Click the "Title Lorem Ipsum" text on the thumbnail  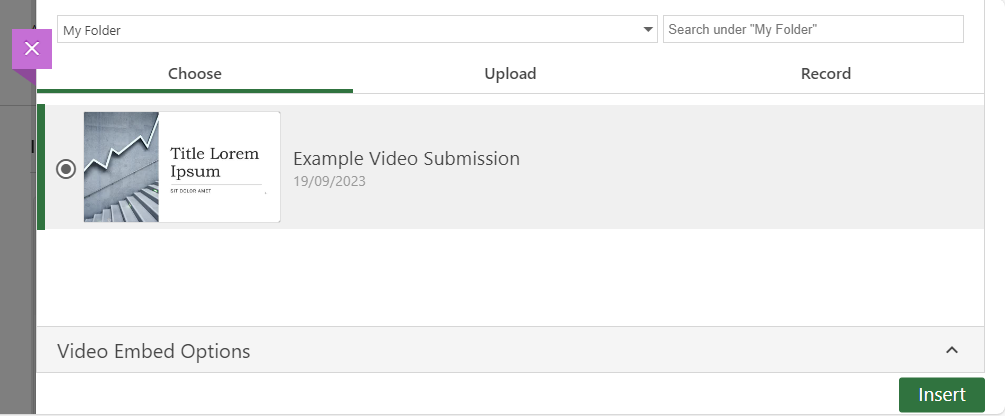215,162
